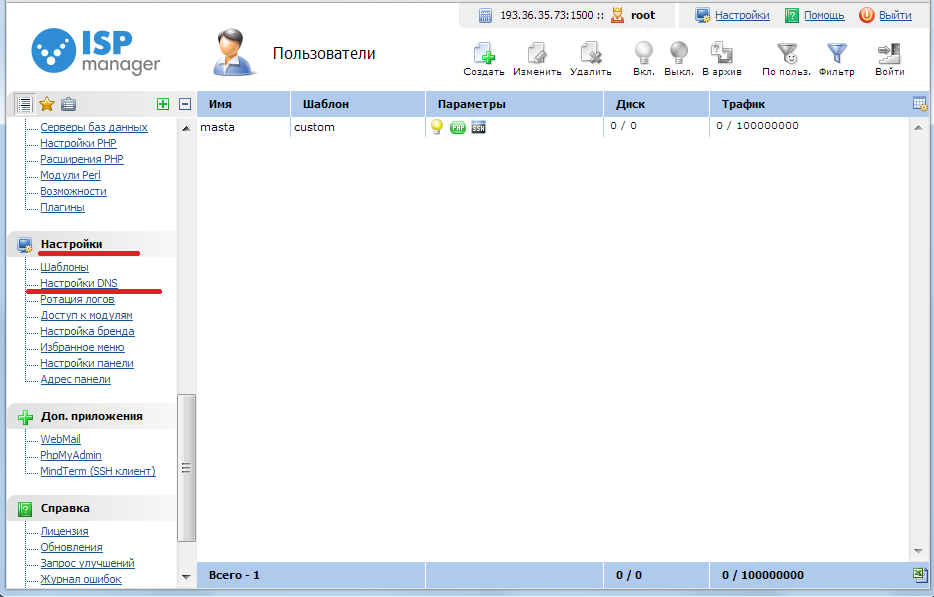
Task: Open favorites star icon in sidebar
Action: [46, 104]
